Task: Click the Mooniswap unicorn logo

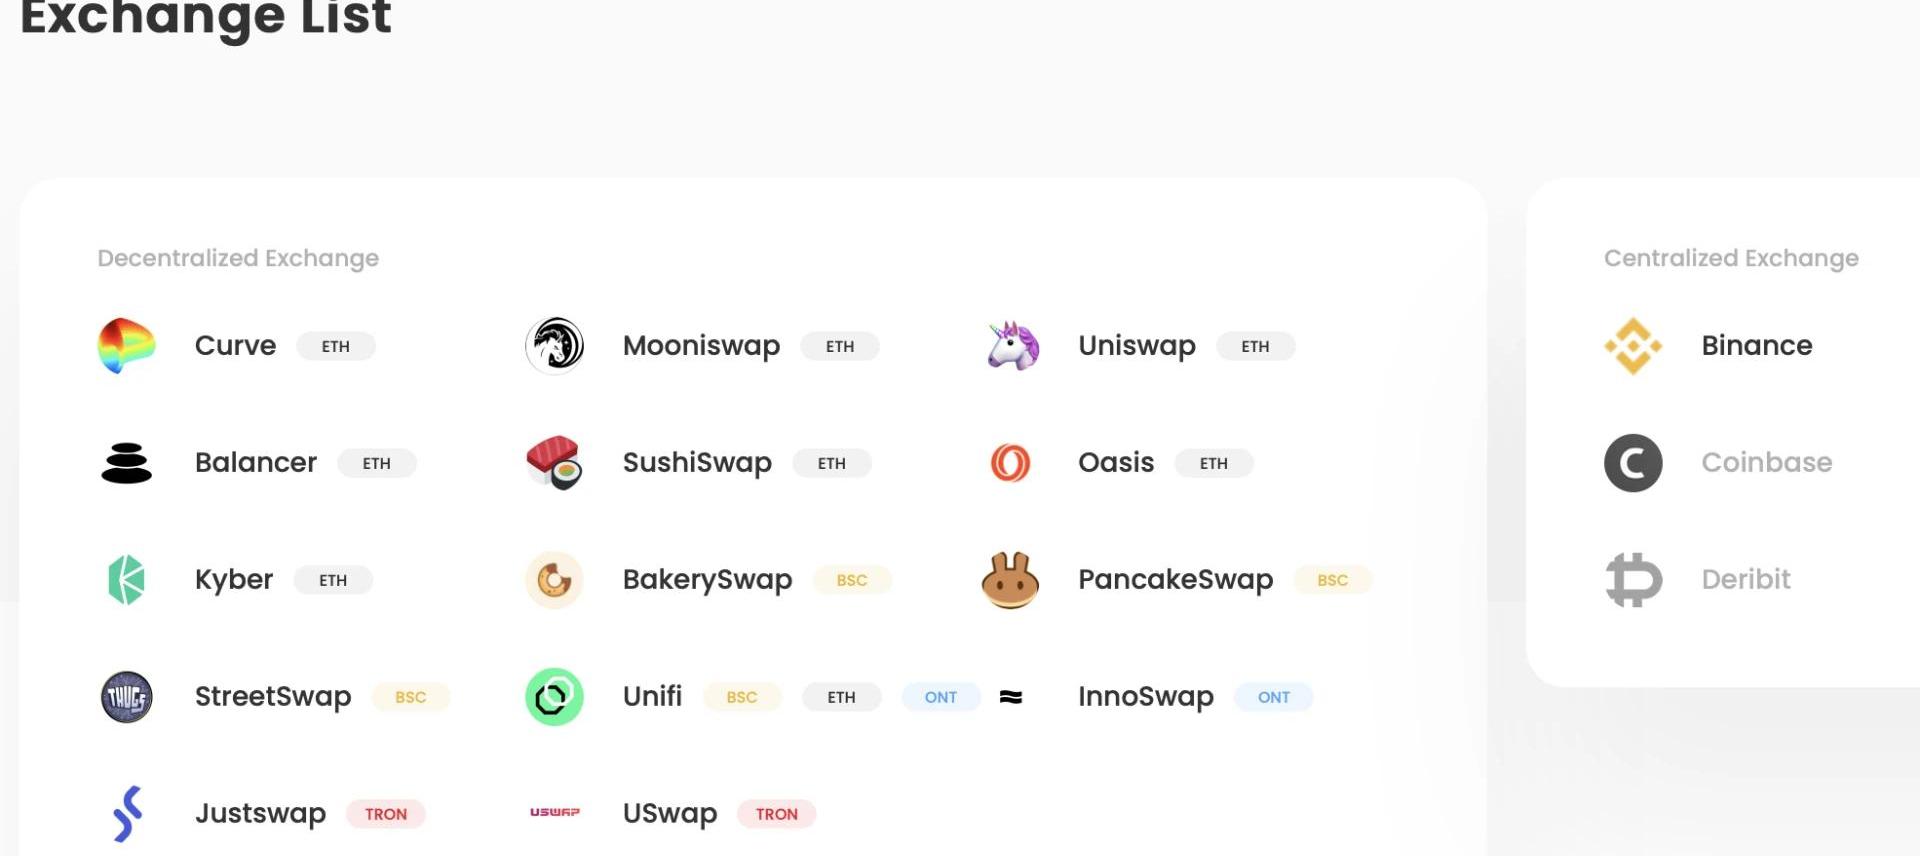Action: click(555, 346)
